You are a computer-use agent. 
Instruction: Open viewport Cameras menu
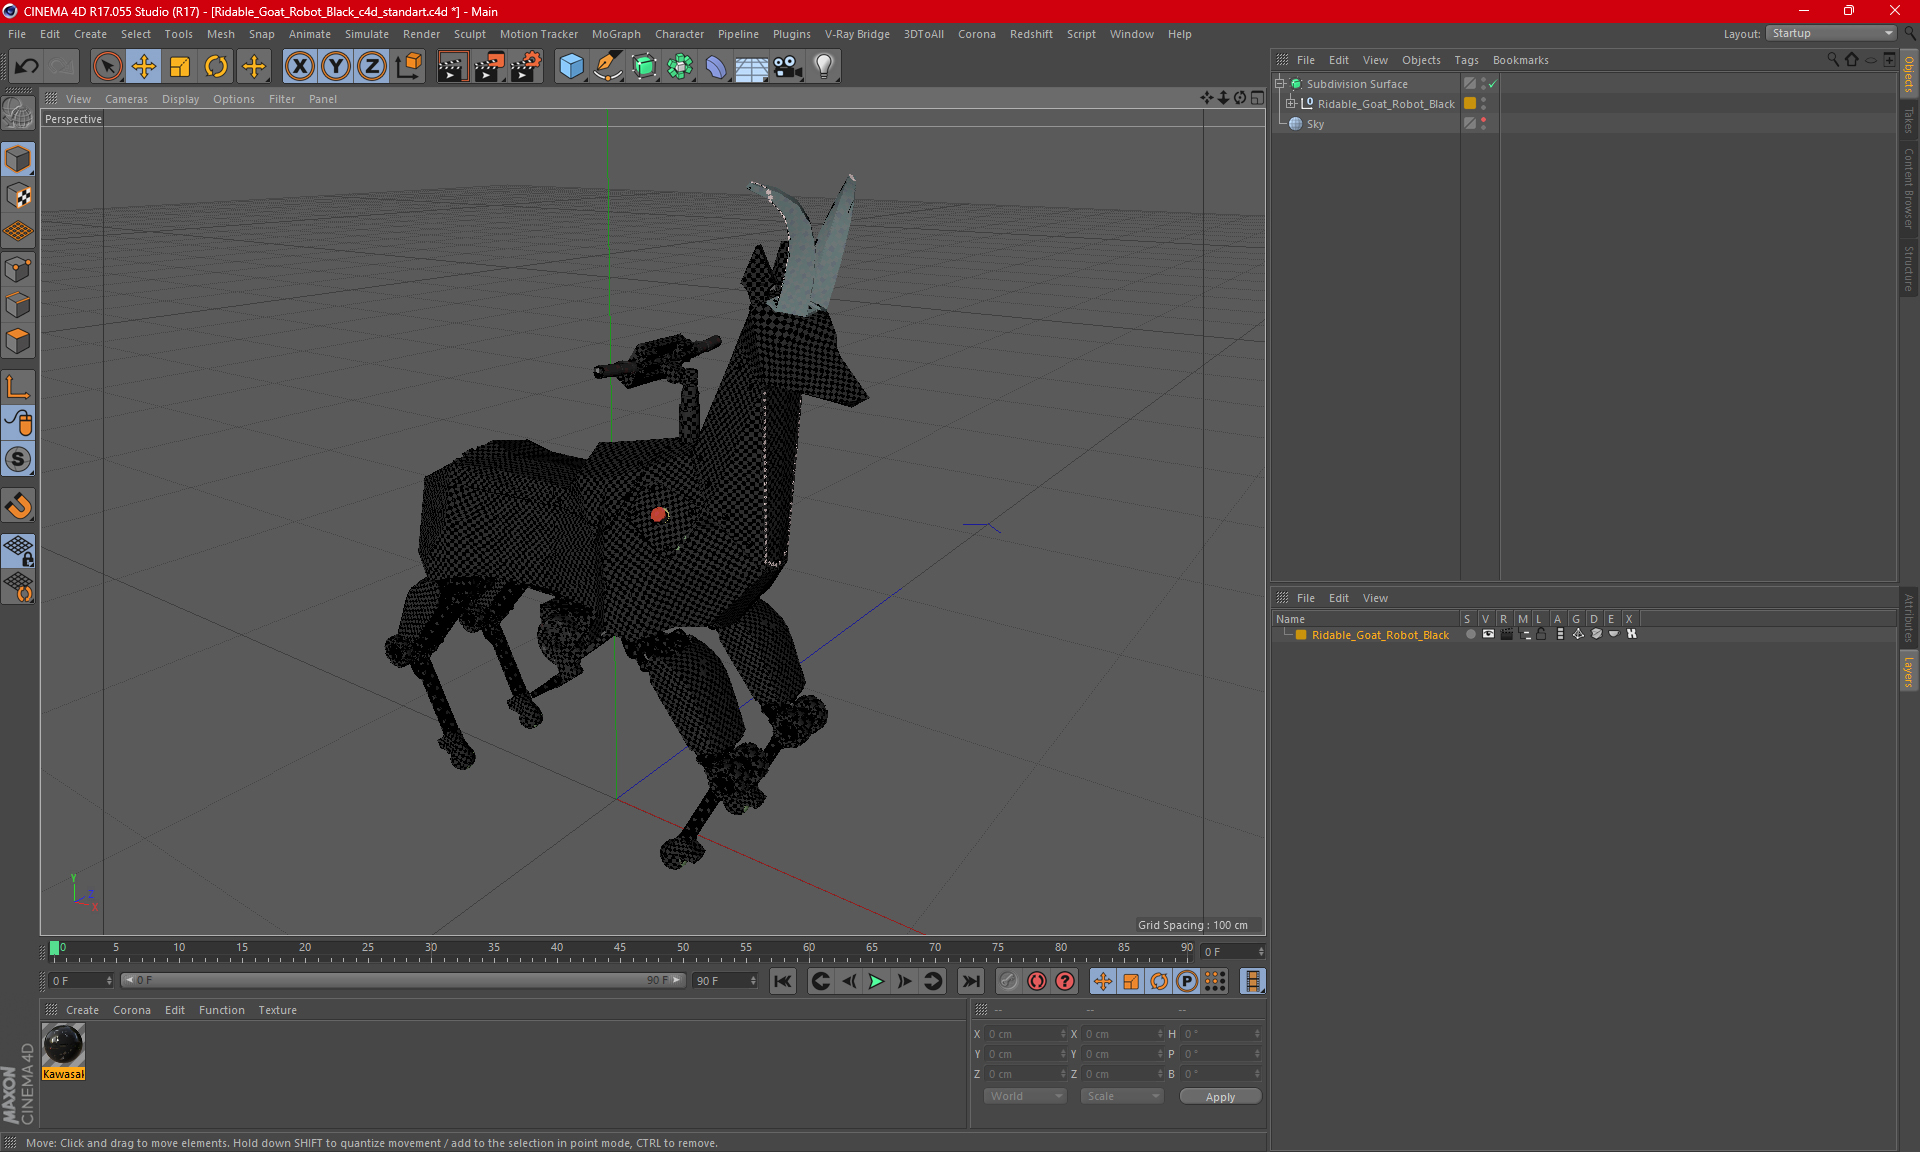pos(126,99)
